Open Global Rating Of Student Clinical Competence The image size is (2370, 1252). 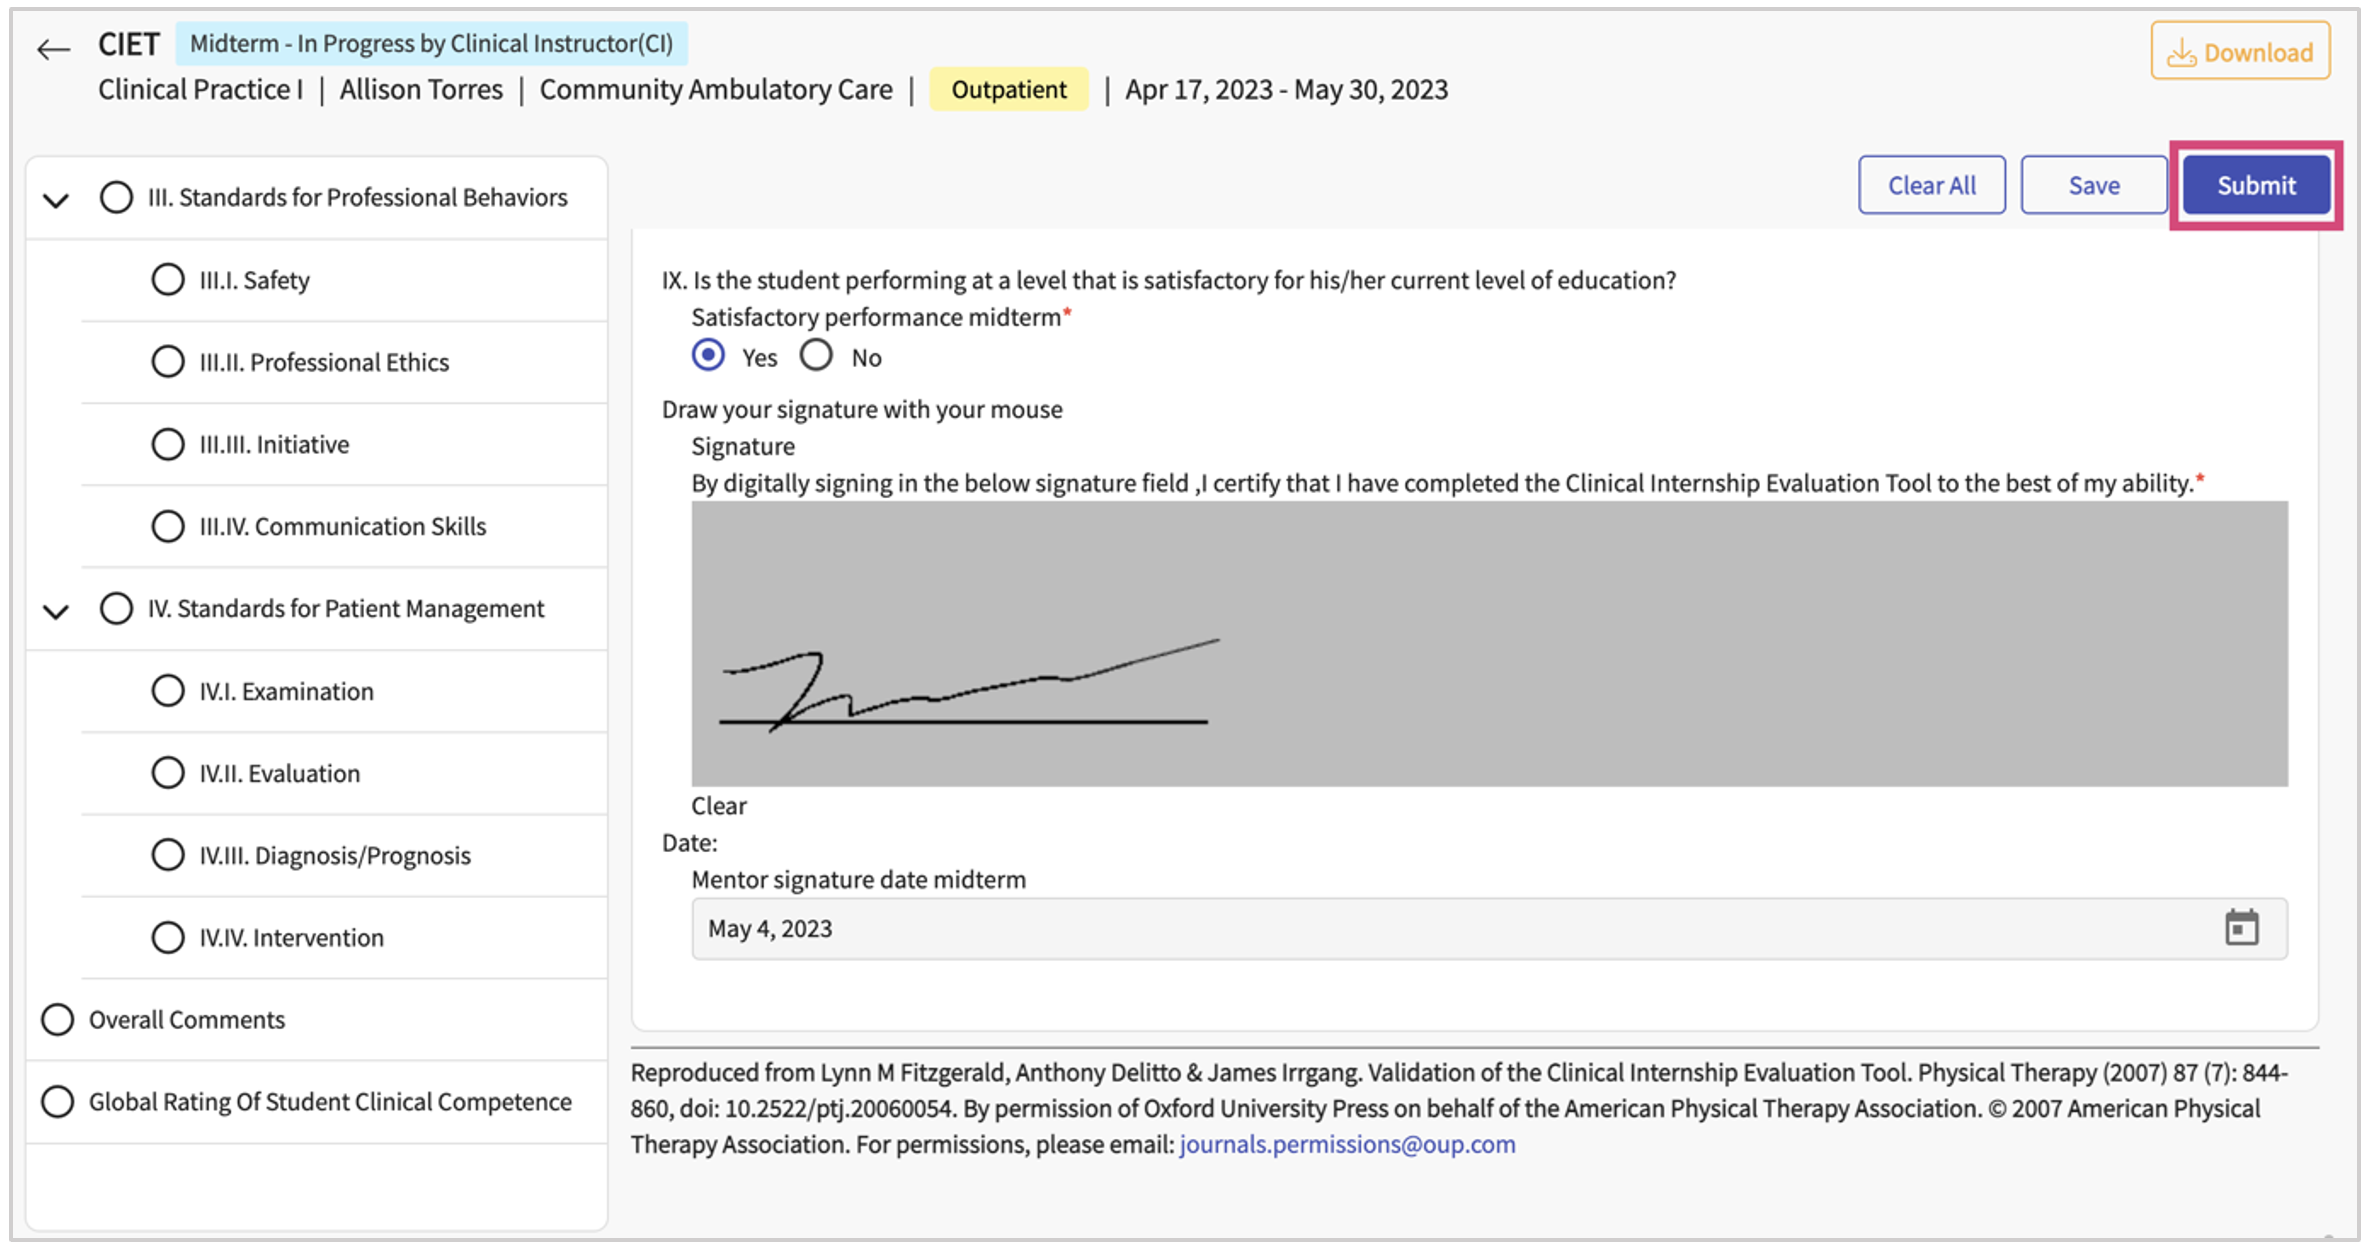pyautogui.click(x=330, y=1101)
